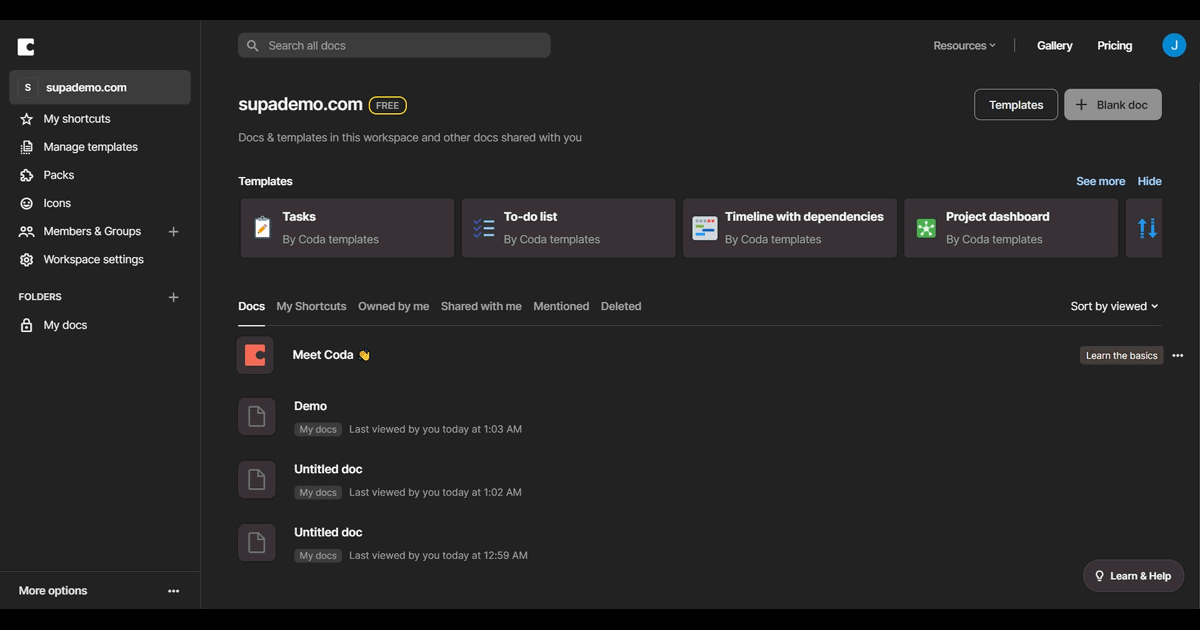This screenshot has width=1200, height=630.
Task: Click the FREE plan badge
Action: [x=388, y=105]
